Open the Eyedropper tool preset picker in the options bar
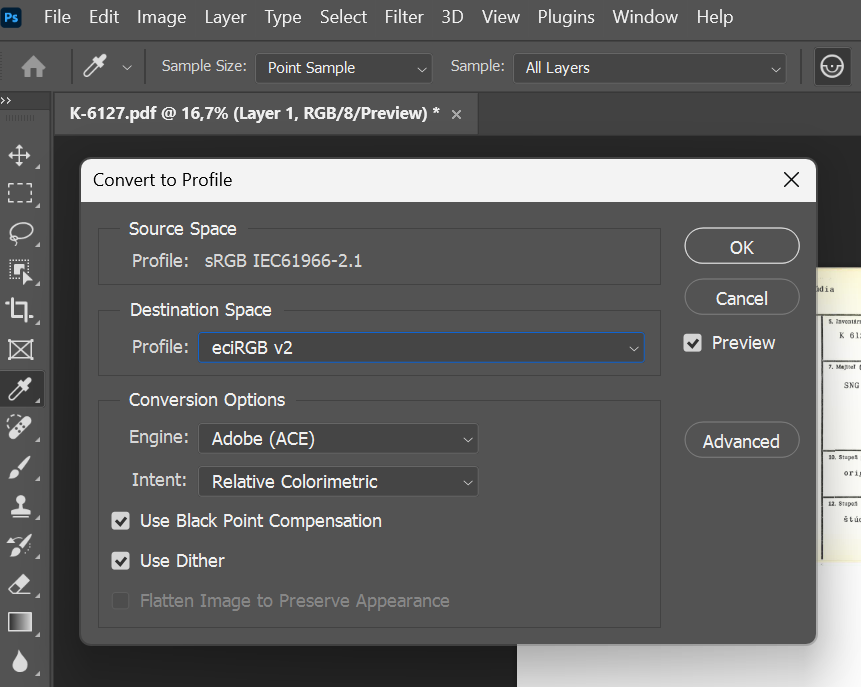This screenshot has width=861, height=687. [x=127, y=68]
